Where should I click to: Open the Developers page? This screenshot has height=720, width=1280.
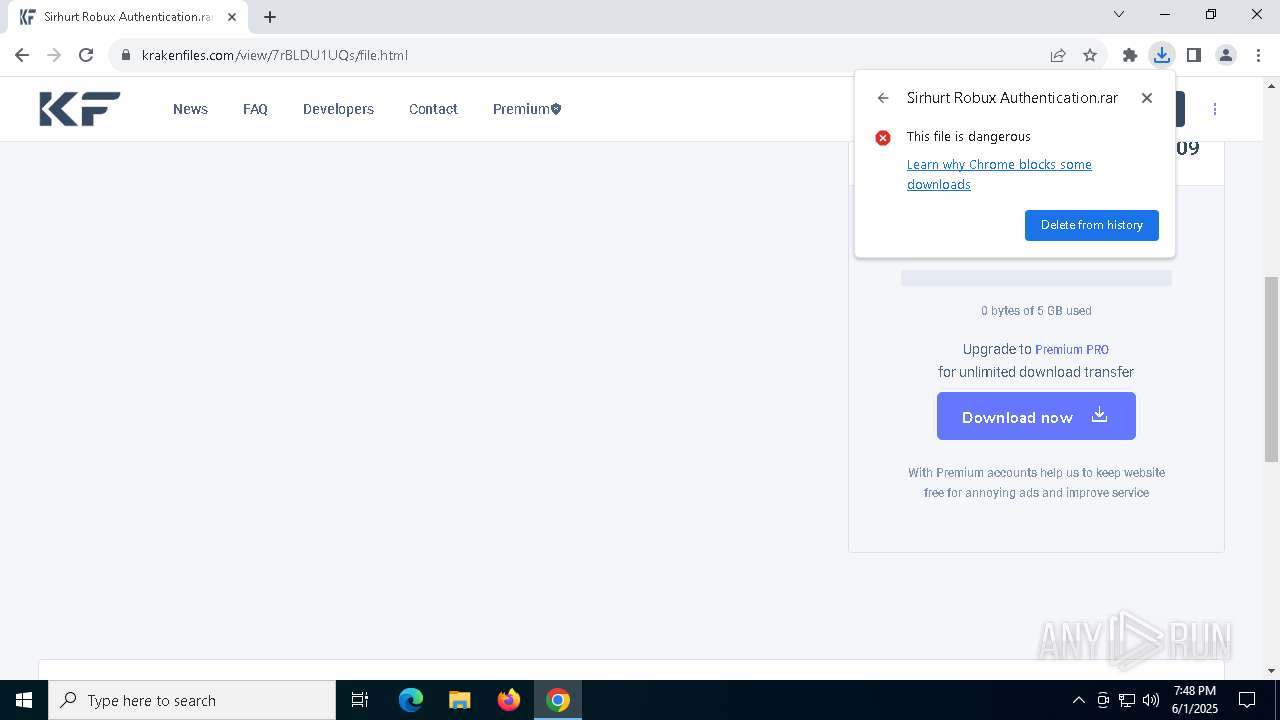338,109
